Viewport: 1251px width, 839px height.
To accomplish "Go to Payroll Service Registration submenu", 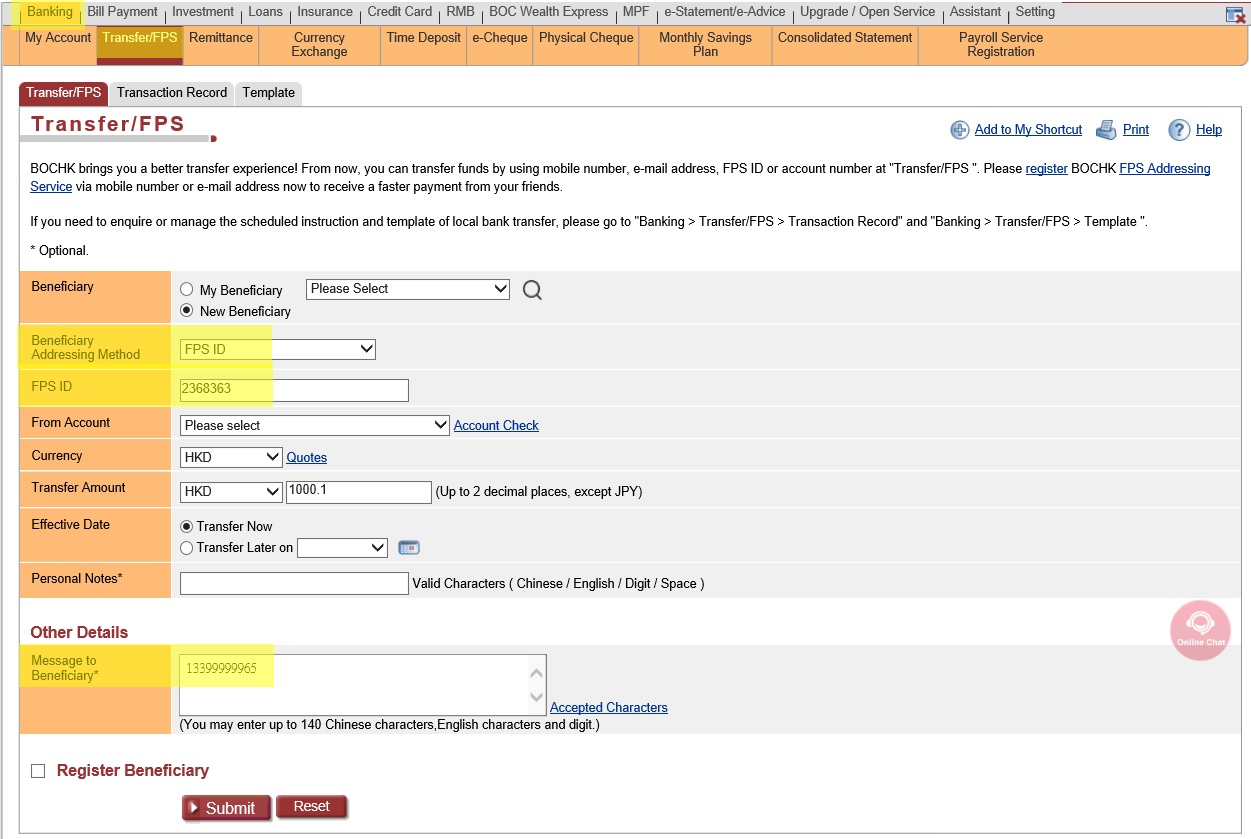I will point(1001,45).
